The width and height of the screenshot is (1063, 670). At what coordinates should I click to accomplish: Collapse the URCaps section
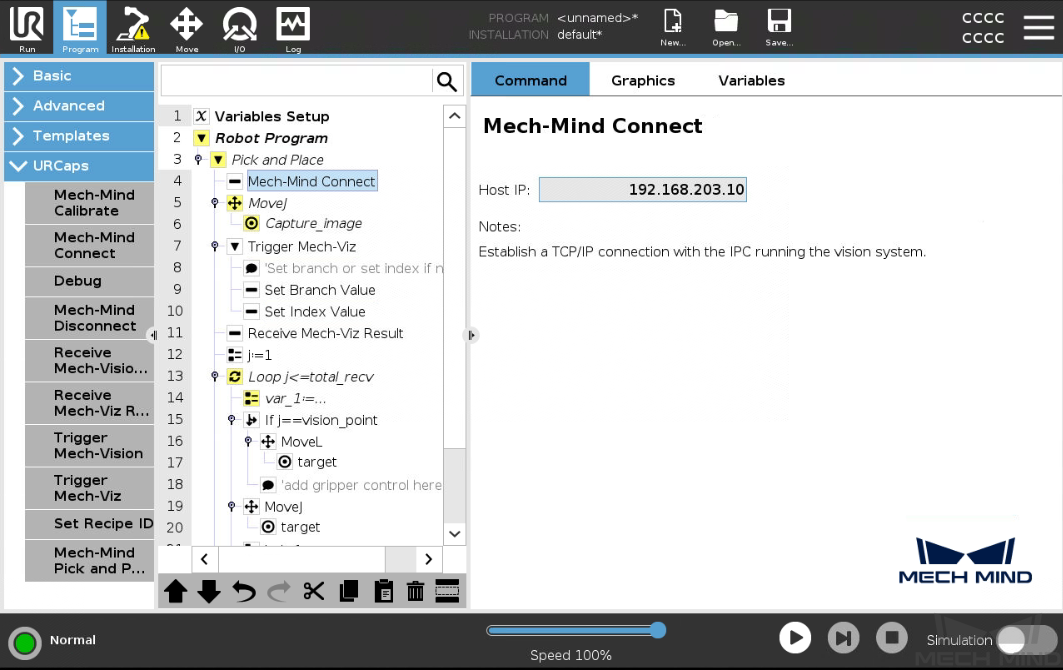point(79,165)
